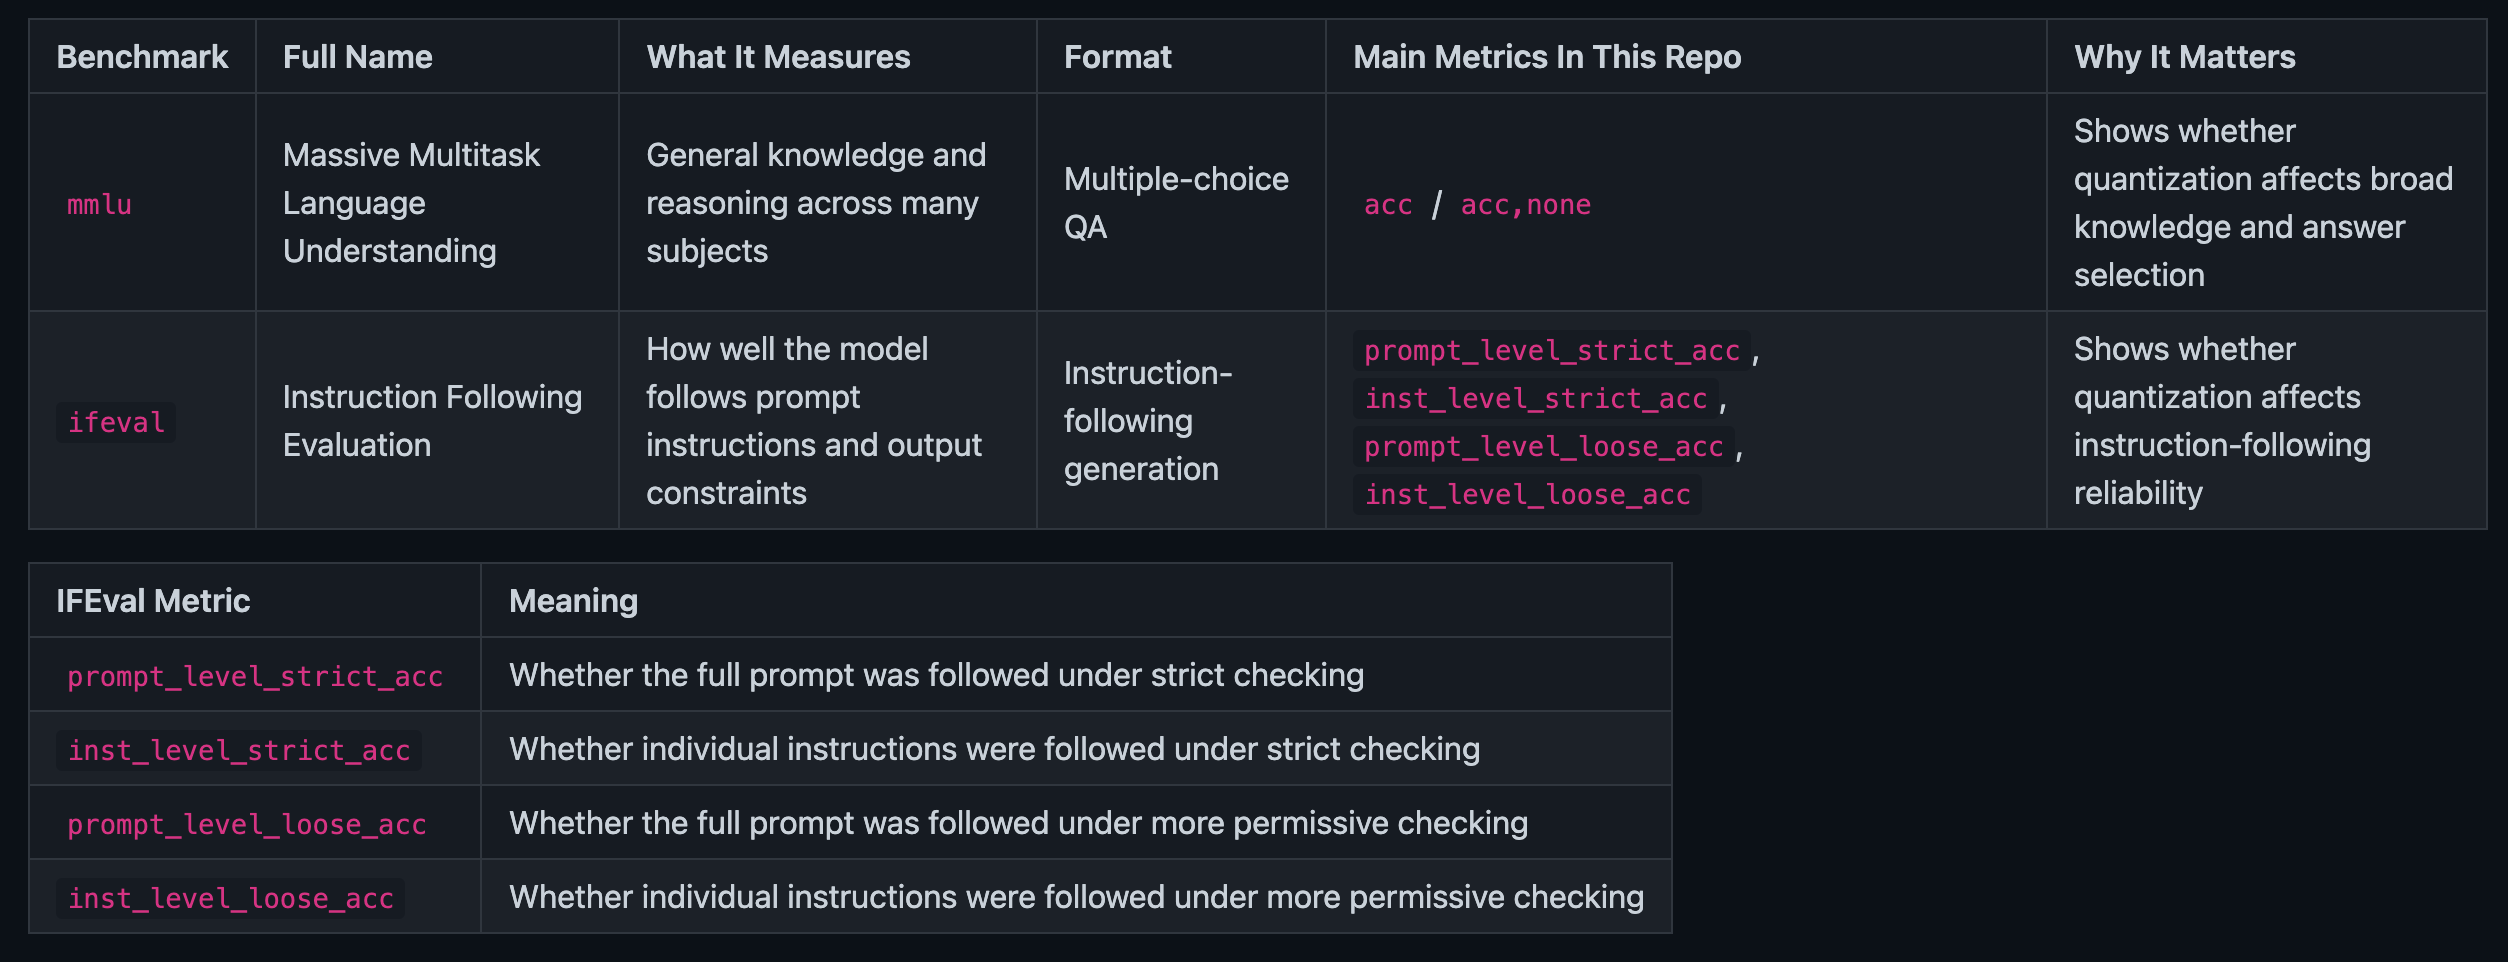2508x962 pixels.
Task: Click the individual instructions strict checking description
Action: pos(994,749)
